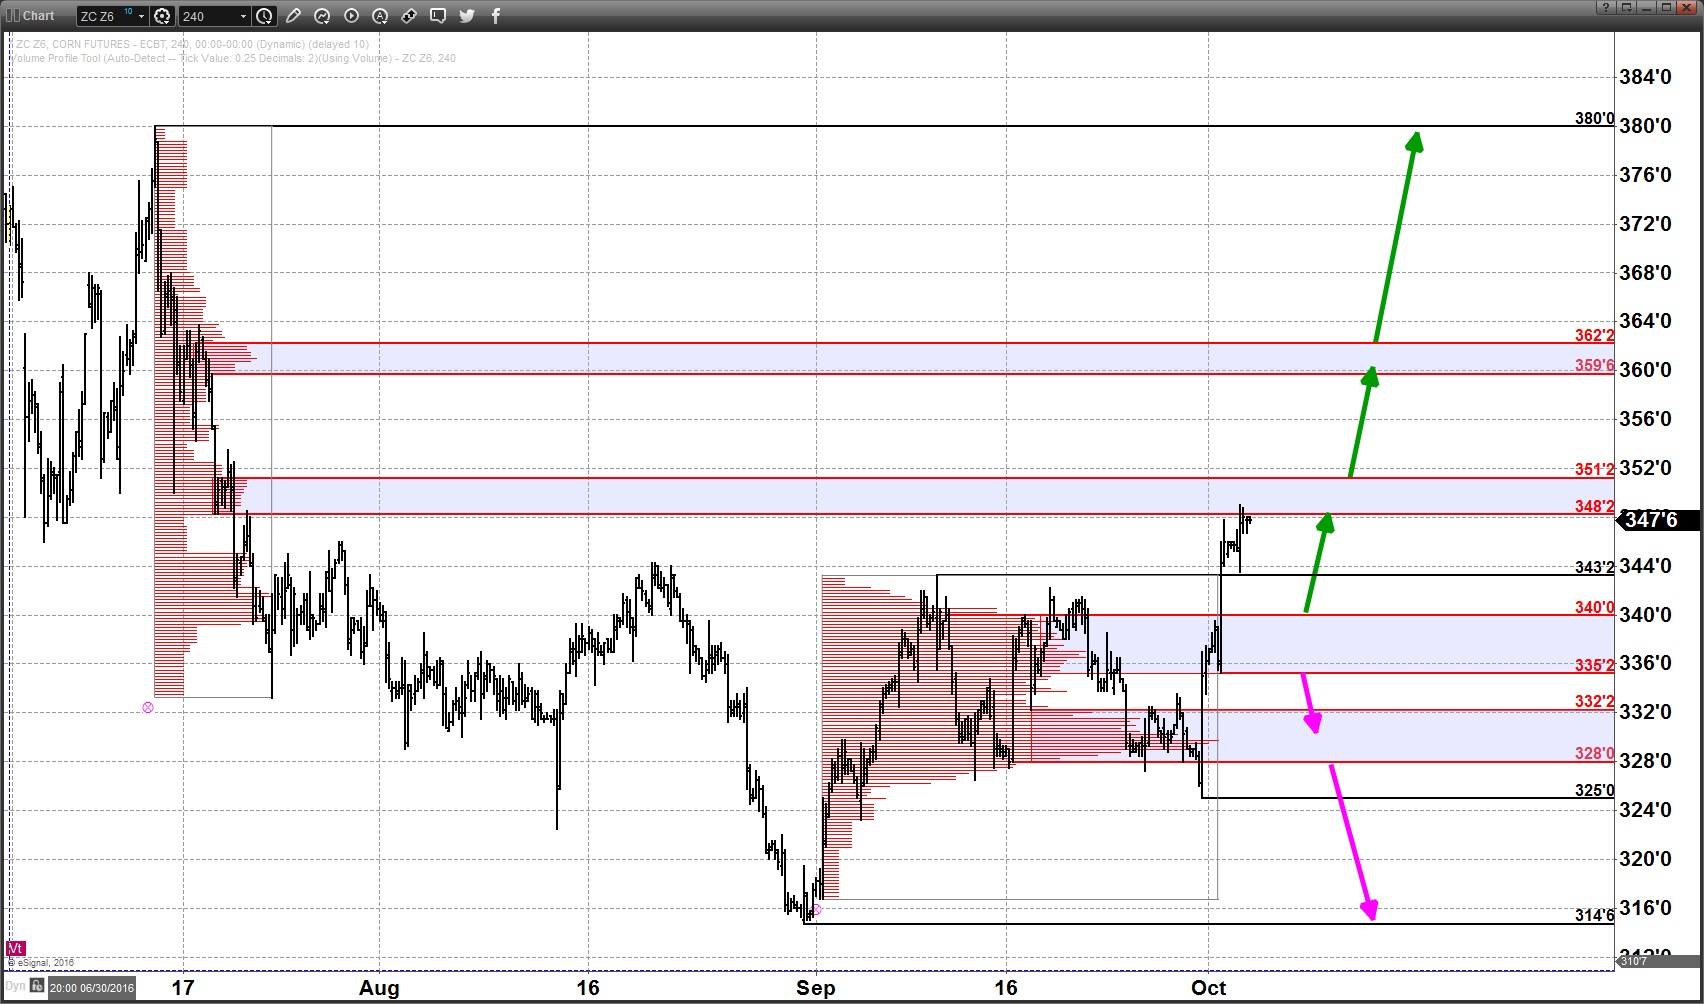Screen dimensions: 1704x1004
Task: Click the replay play-circle icon
Action: (351, 16)
